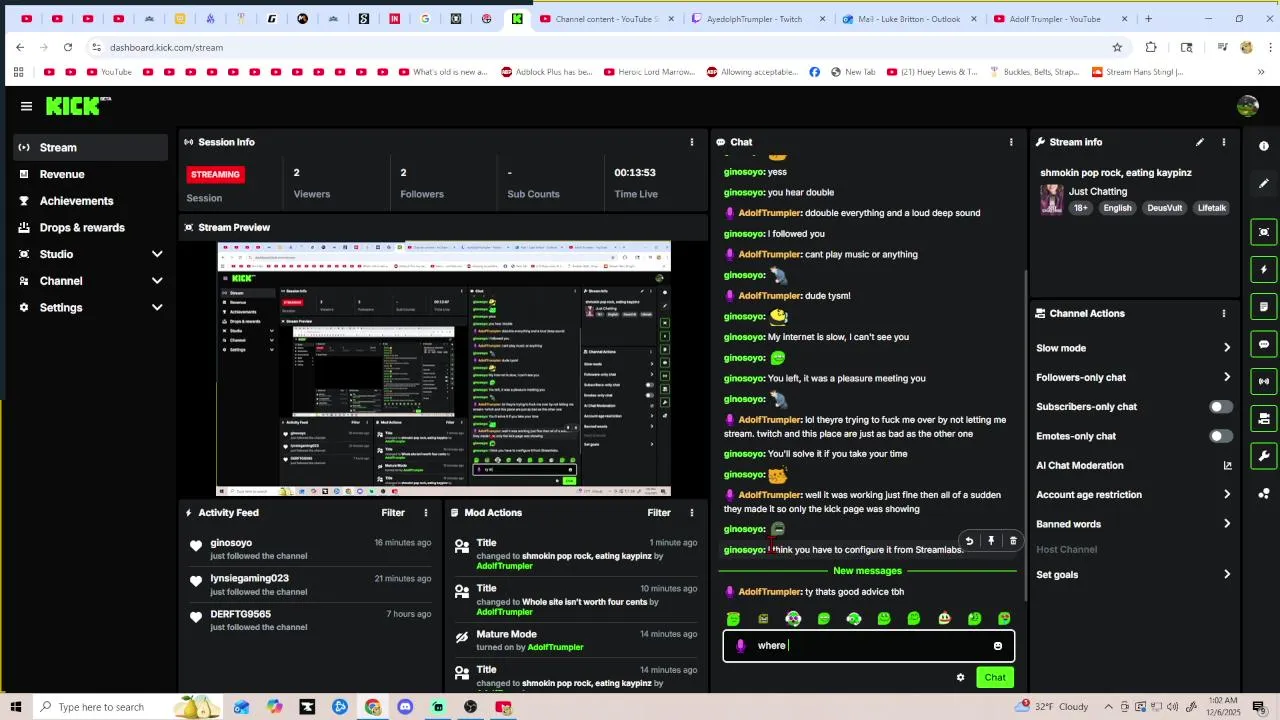Click the info icon in right sidebar
Screen dimensions: 1280x720
[1264, 146]
